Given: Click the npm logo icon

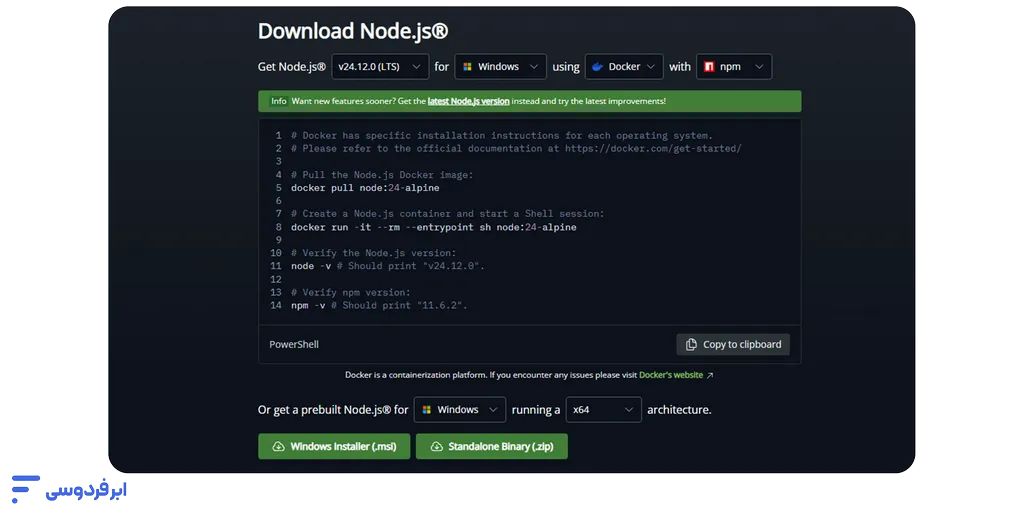Looking at the screenshot, I should tap(709, 67).
